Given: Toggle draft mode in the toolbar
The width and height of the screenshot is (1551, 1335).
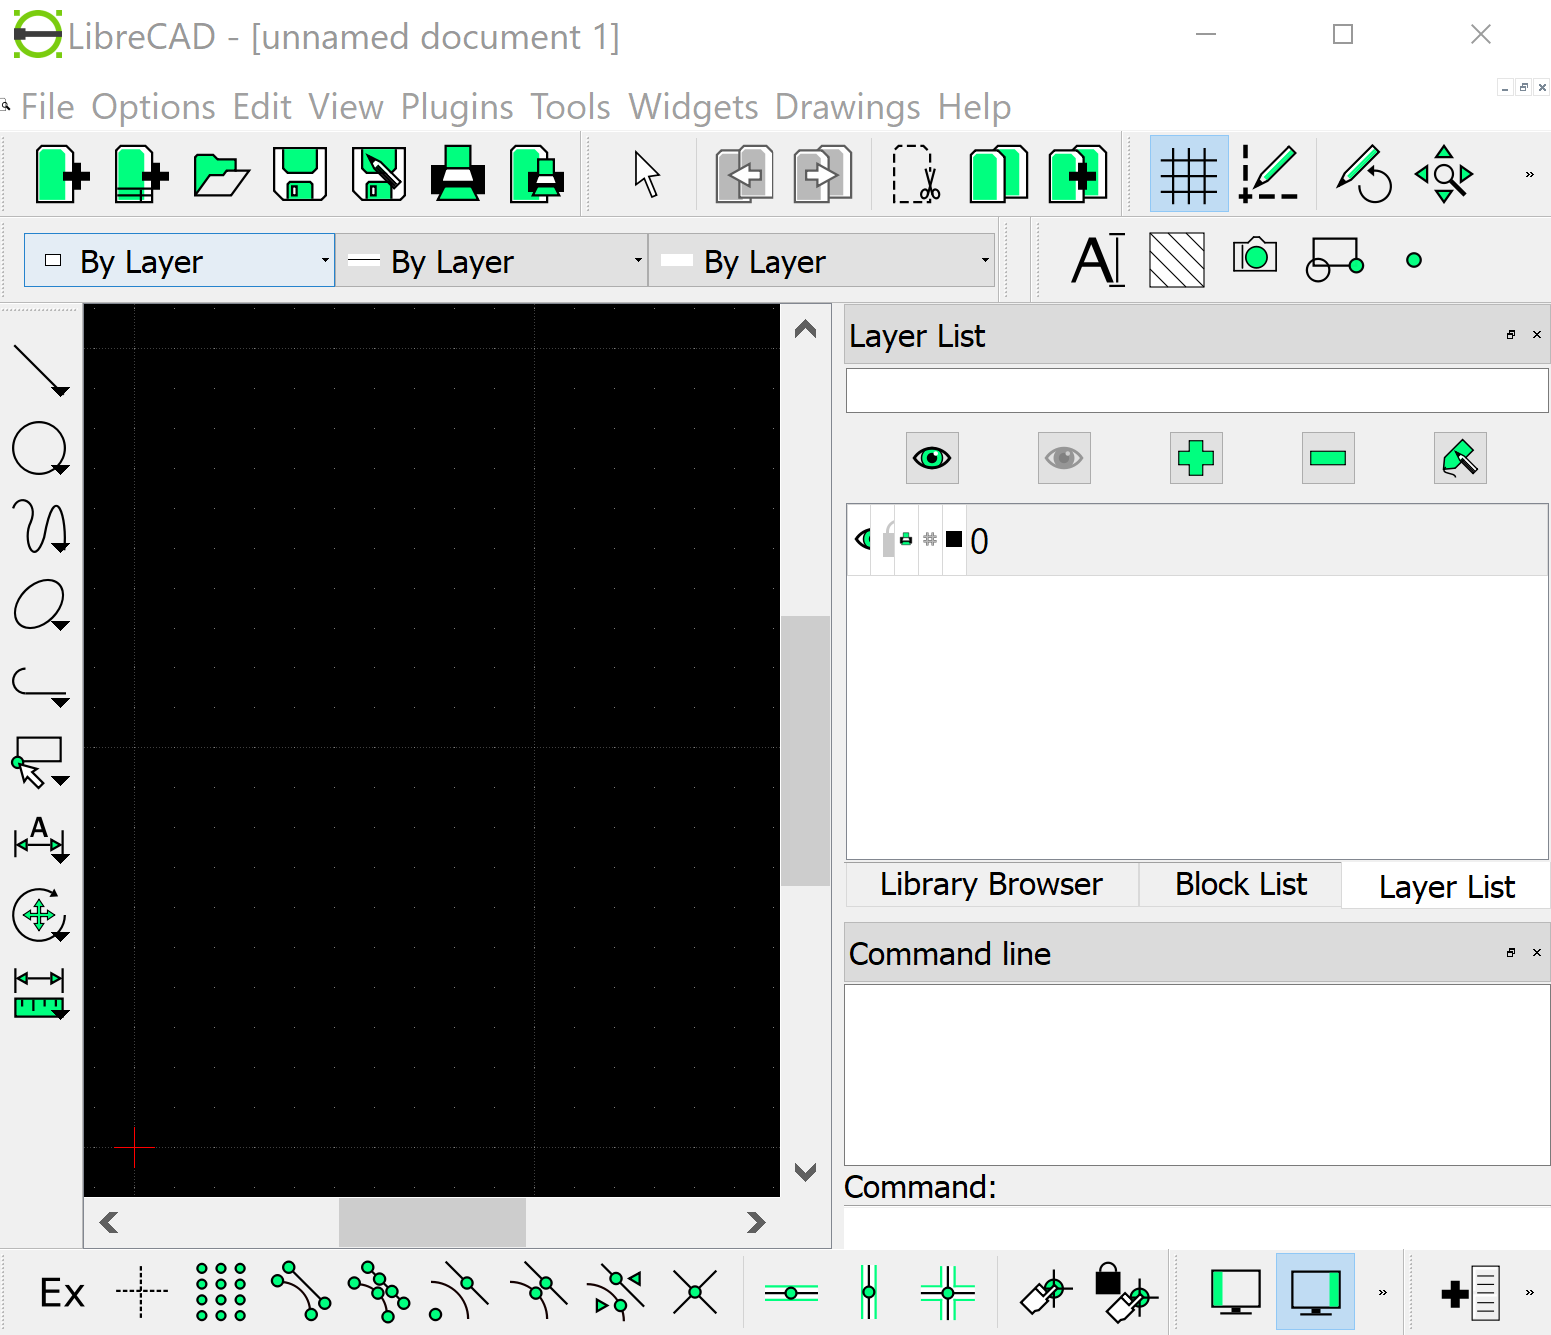Looking at the screenshot, I should point(1268,174).
